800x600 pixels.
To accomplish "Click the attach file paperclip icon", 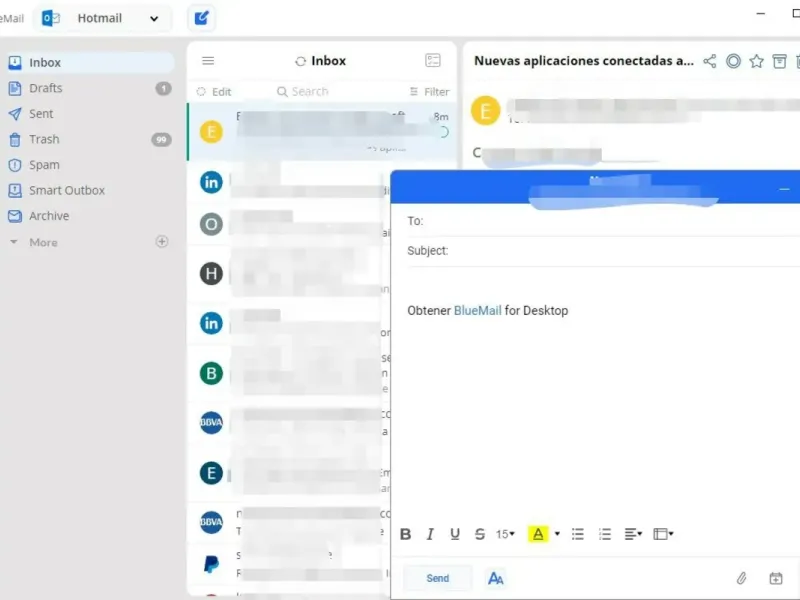I will 741,578.
